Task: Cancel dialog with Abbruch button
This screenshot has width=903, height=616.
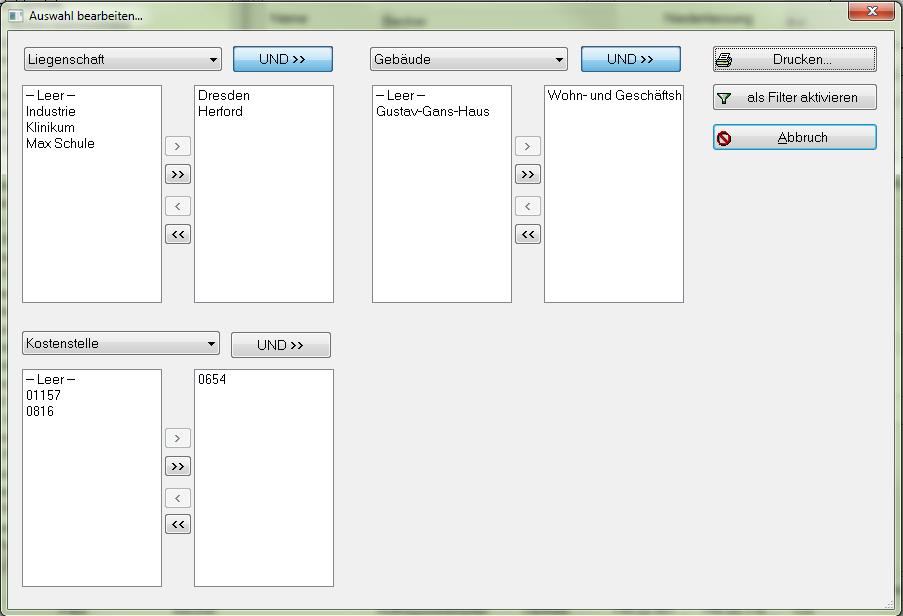Action: pyautogui.click(x=795, y=137)
